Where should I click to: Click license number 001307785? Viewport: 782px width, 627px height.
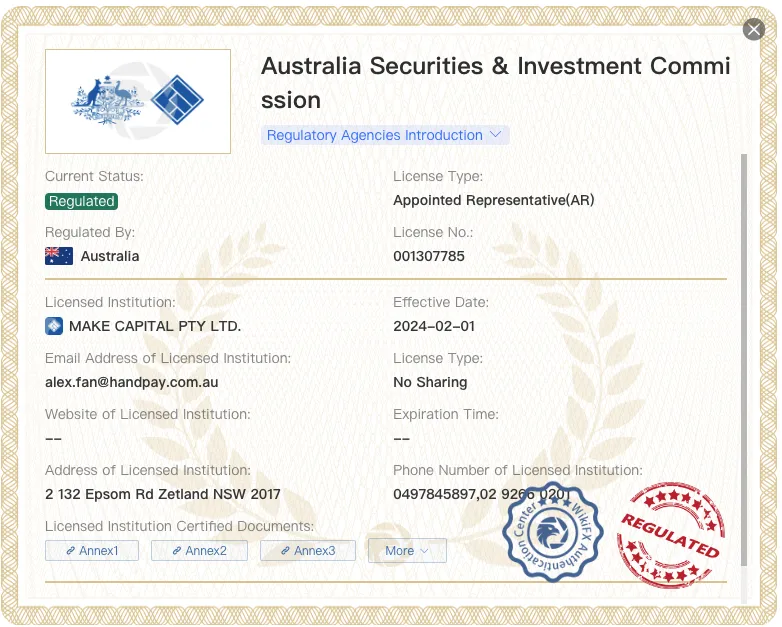(429, 256)
